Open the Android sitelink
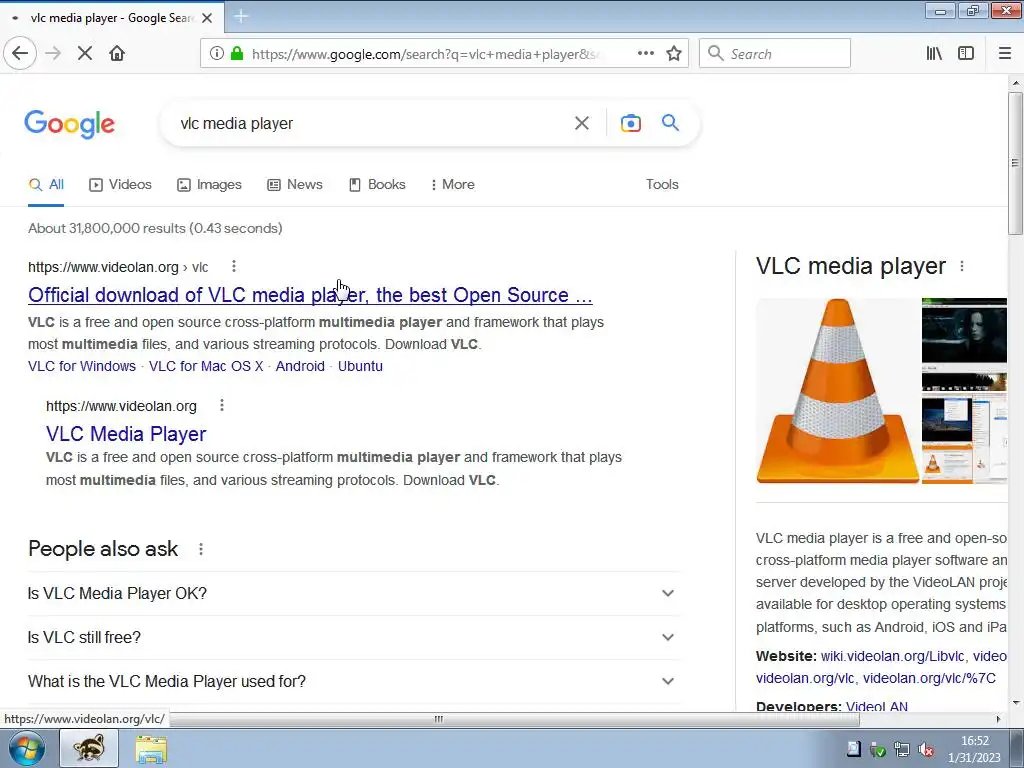 point(300,366)
